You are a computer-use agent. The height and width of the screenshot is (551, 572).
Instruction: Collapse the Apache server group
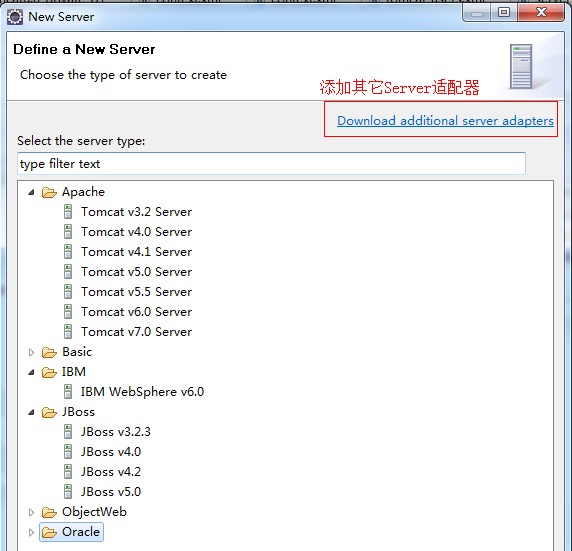(31, 192)
